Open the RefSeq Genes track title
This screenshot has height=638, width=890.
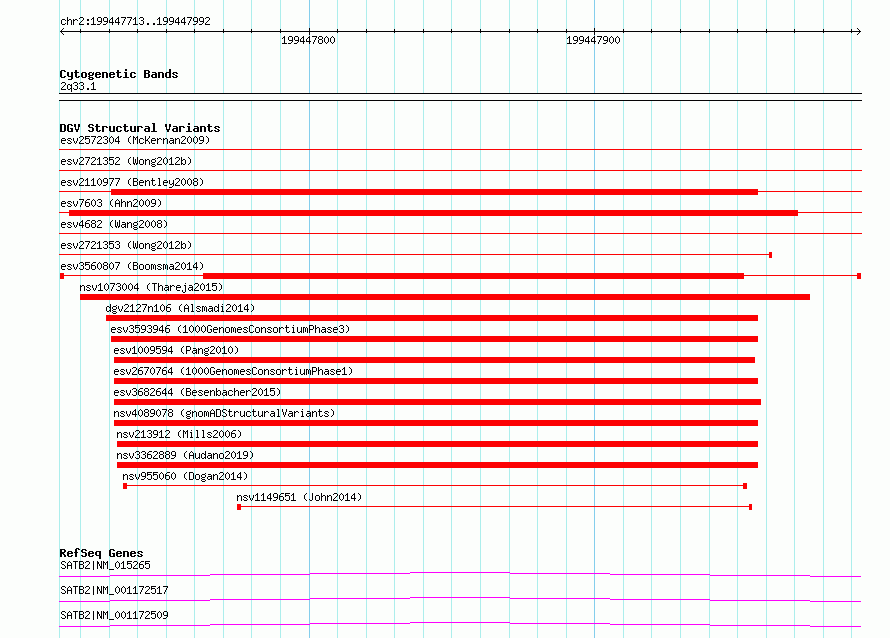(x=101, y=553)
